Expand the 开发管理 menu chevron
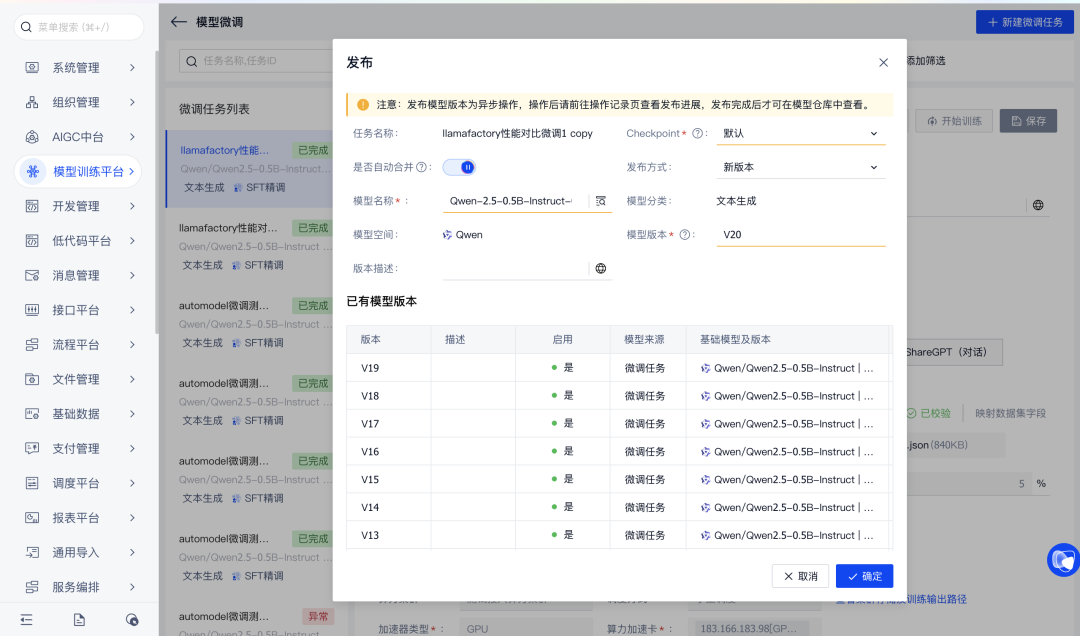 click(132, 206)
